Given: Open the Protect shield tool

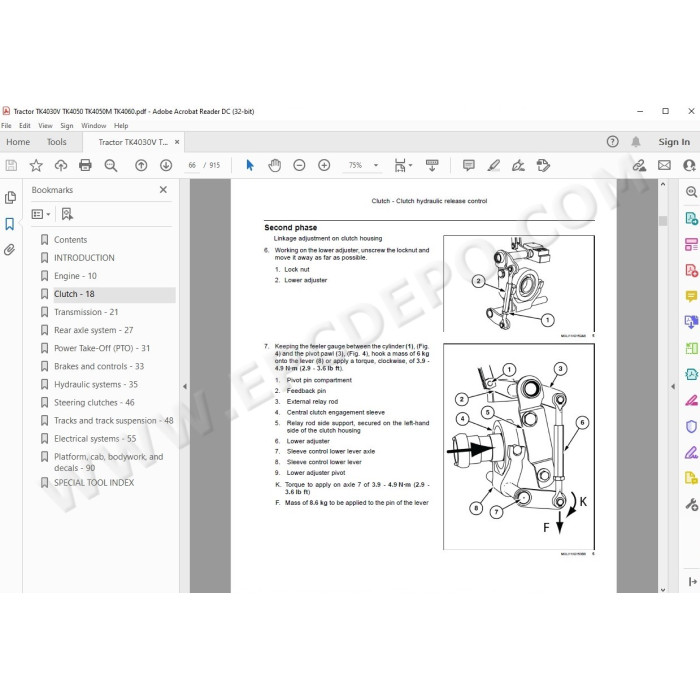Looking at the screenshot, I should [691, 426].
